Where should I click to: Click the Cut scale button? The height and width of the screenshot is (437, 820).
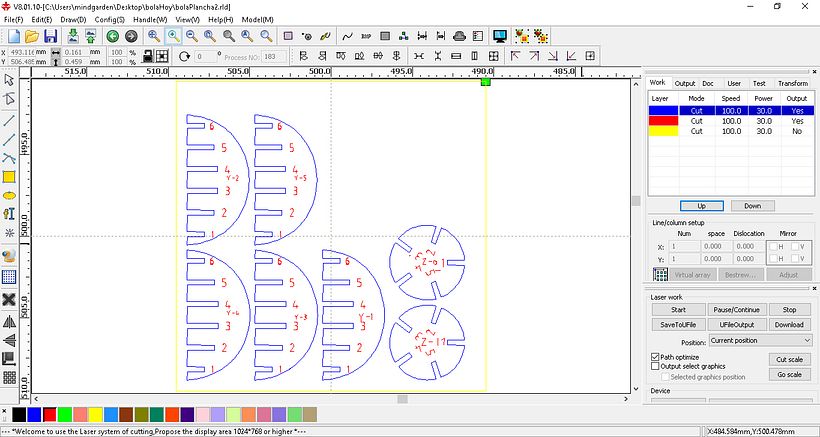point(789,360)
